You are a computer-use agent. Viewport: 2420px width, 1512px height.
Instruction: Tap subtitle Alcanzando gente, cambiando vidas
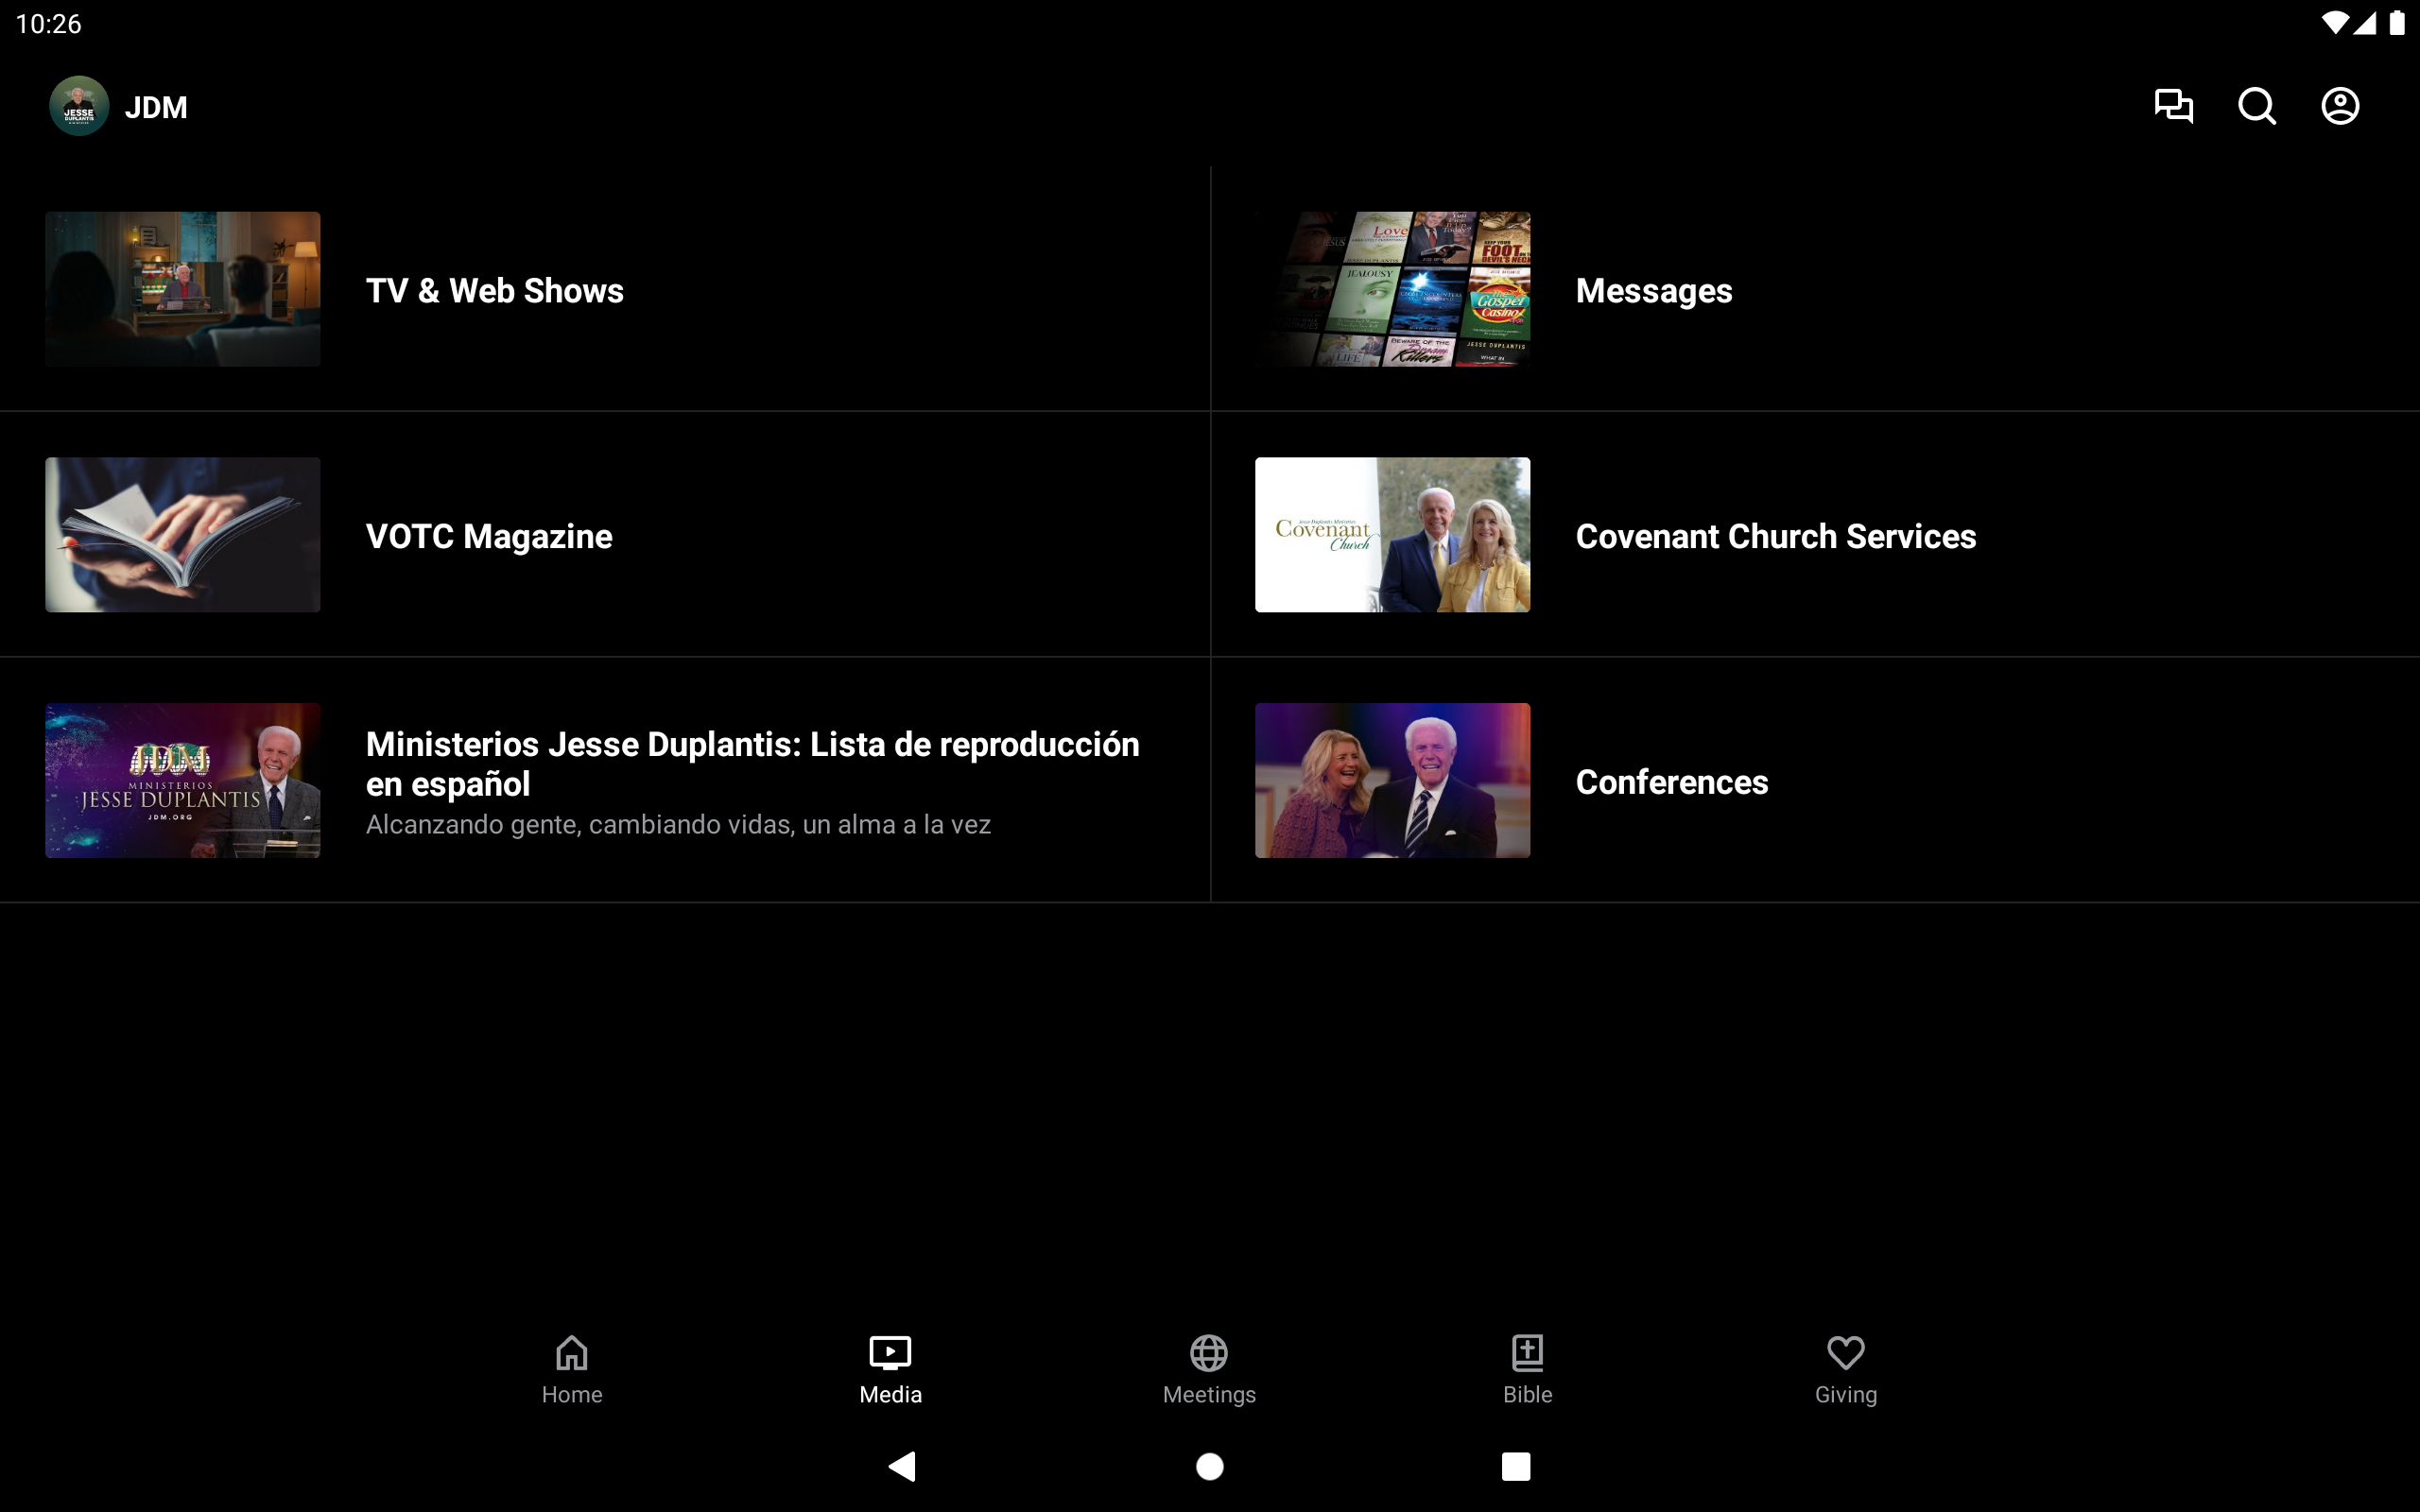[x=678, y=825]
